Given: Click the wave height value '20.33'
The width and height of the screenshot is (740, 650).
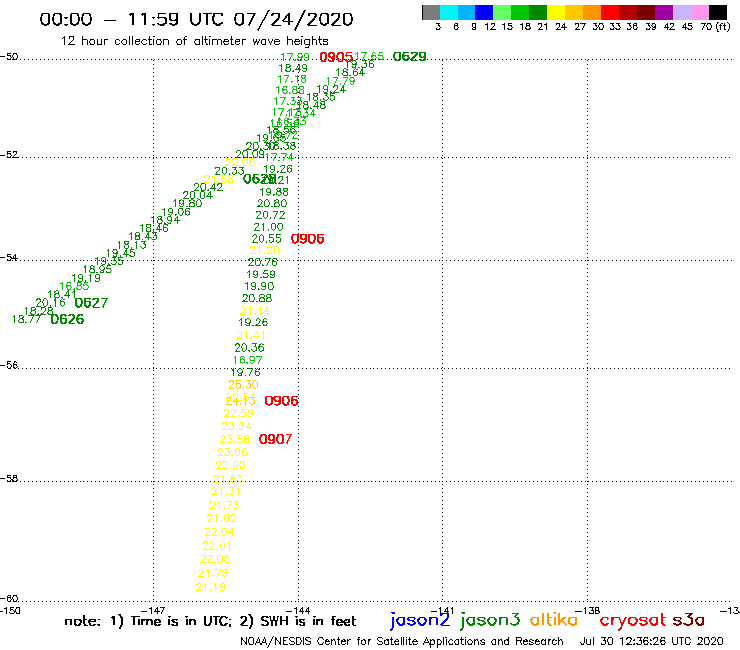Looking at the screenshot, I should point(229,171).
